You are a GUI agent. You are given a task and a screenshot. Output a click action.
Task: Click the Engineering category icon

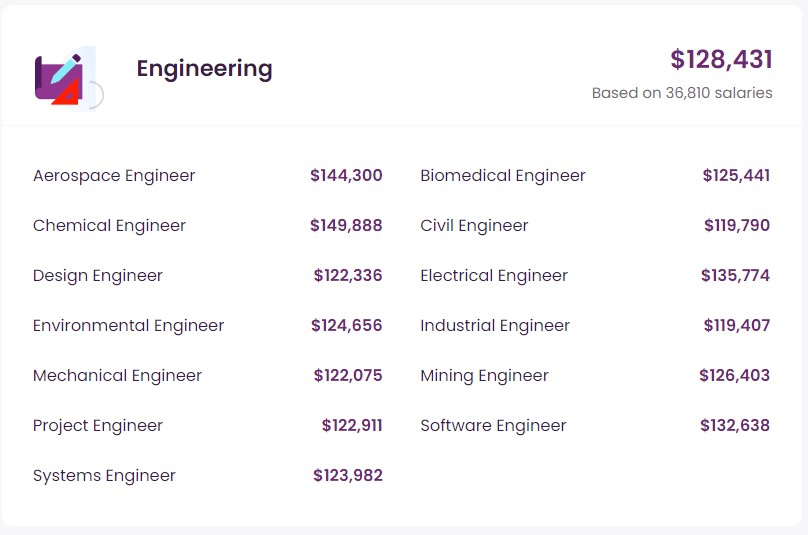tap(67, 78)
